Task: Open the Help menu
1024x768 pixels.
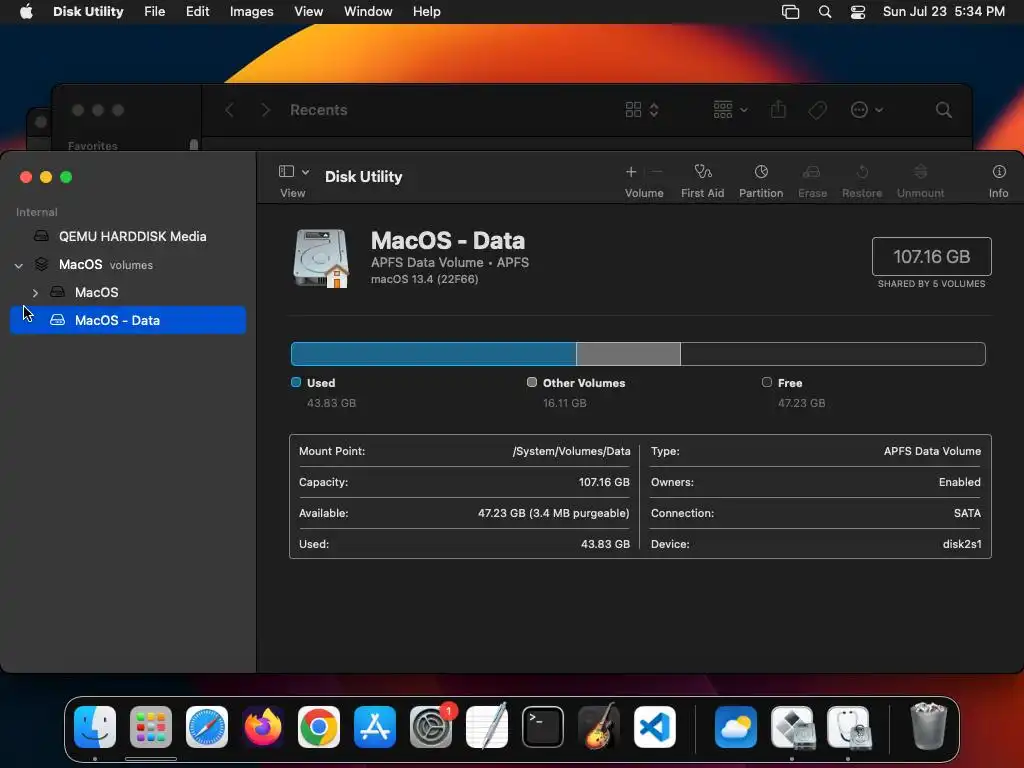Action: pyautogui.click(x=426, y=12)
